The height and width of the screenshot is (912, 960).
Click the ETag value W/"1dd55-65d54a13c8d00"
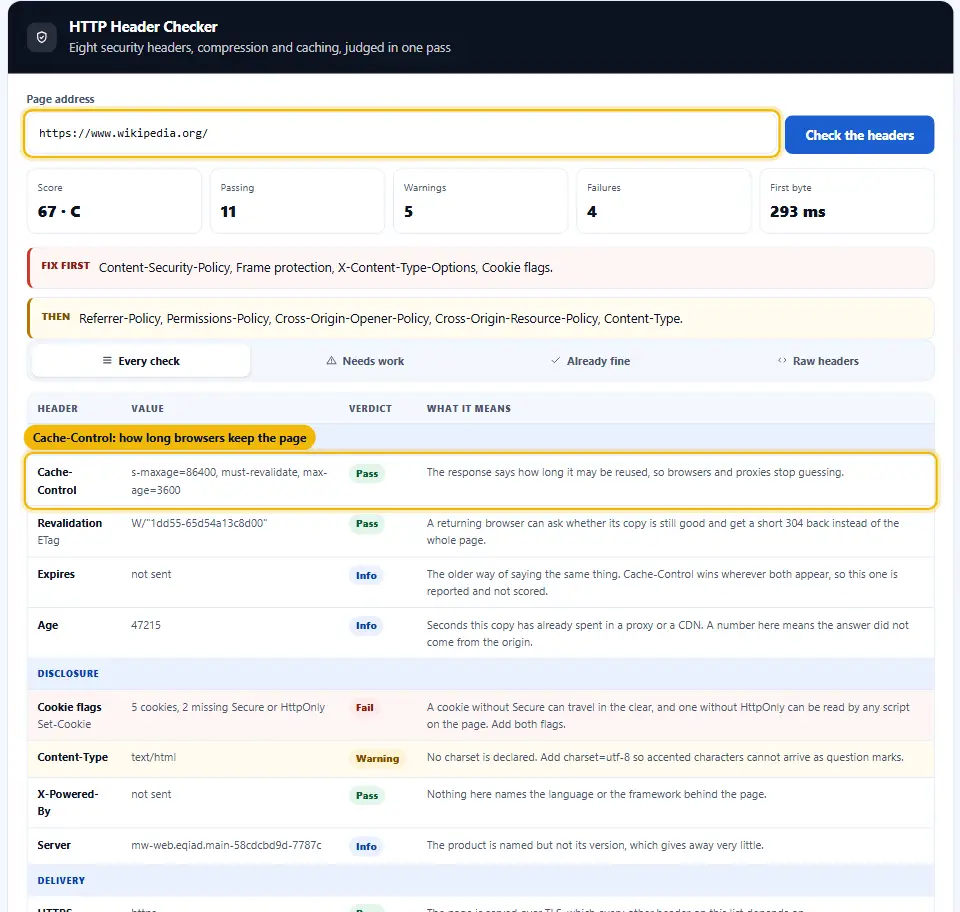tap(199, 523)
